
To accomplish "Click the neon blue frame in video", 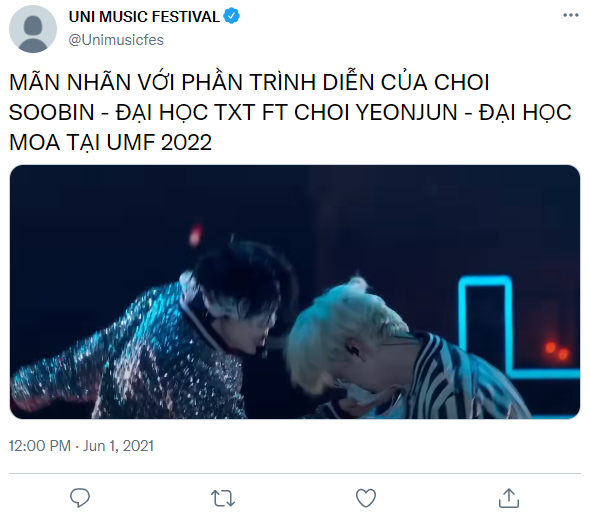I will coord(517,327).
